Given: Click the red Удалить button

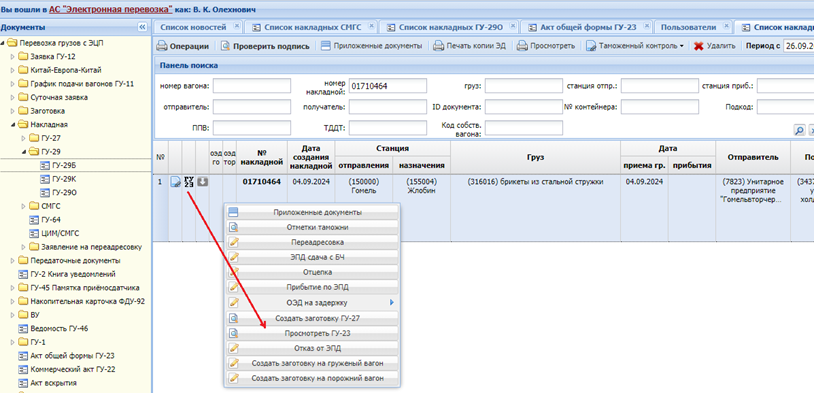Looking at the screenshot, I should click(x=715, y=46).
